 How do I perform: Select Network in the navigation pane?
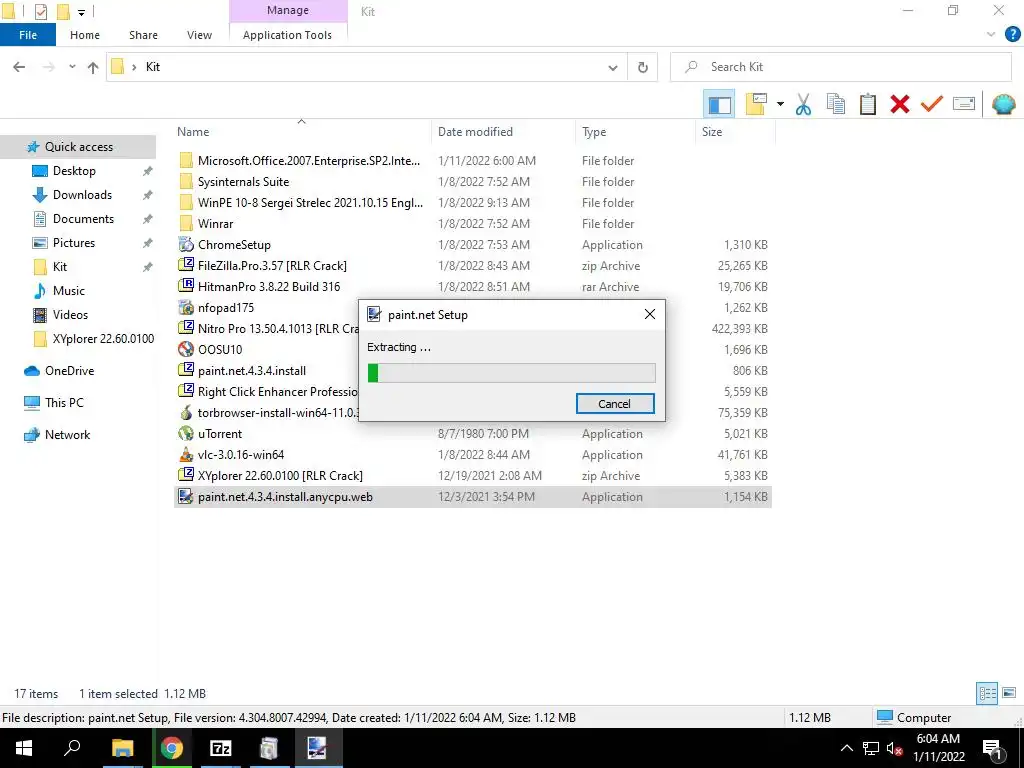pyautogui.click(x=67, y=435)
